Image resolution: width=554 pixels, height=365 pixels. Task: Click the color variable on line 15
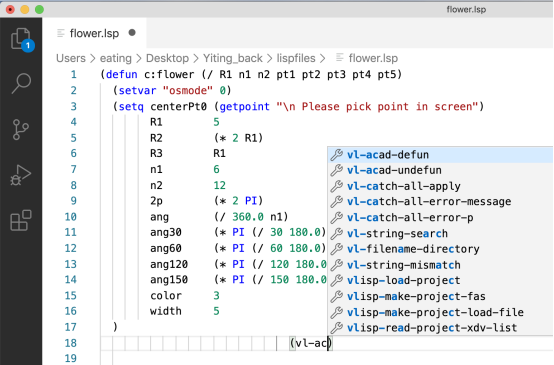166,295
